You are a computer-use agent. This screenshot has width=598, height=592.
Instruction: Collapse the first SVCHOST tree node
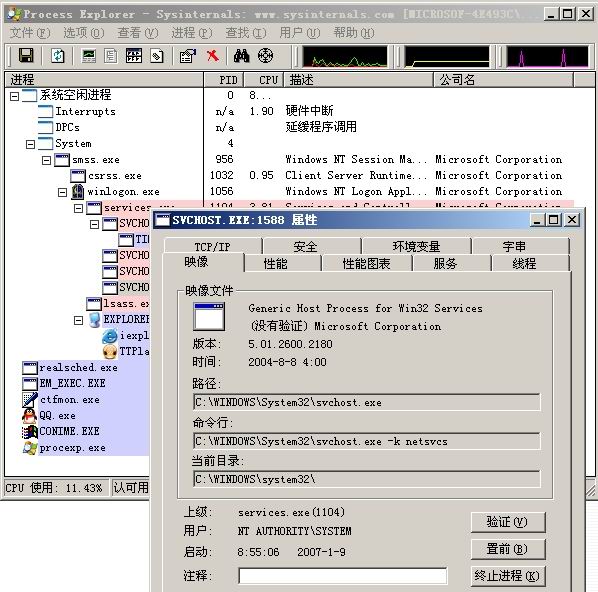point(95,224)
